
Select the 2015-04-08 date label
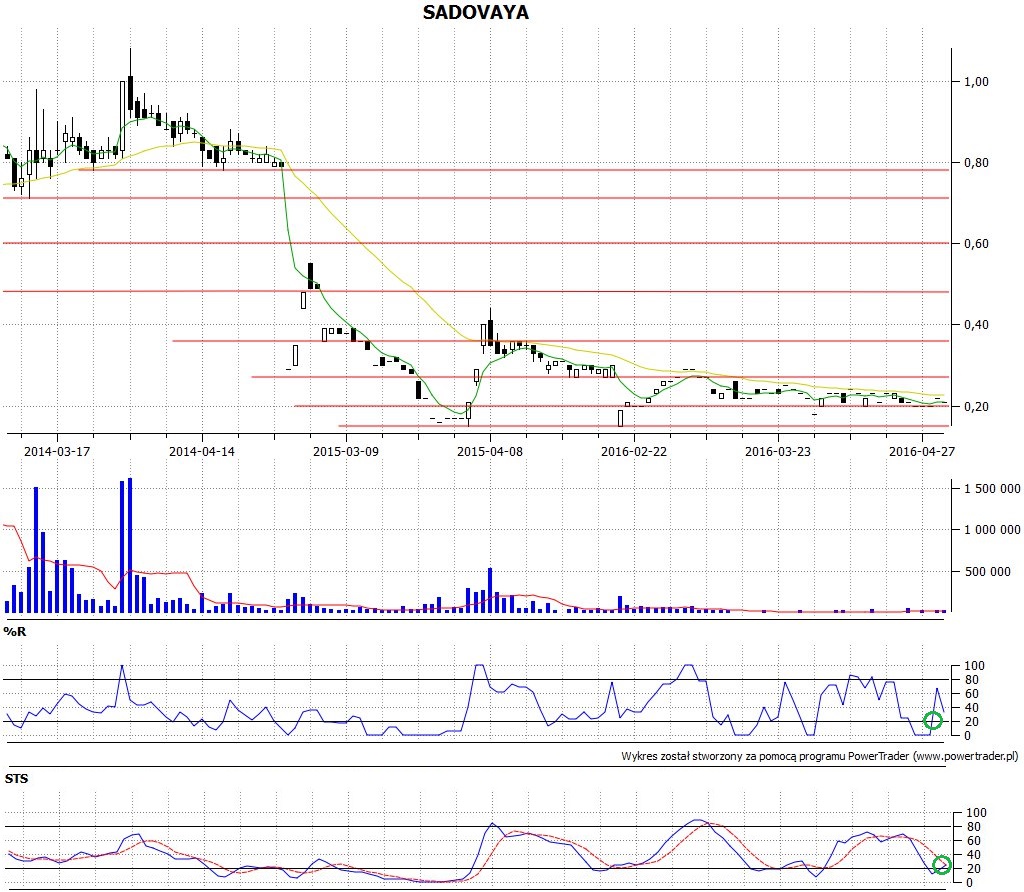pyautogui.click(x=490, y=451)
